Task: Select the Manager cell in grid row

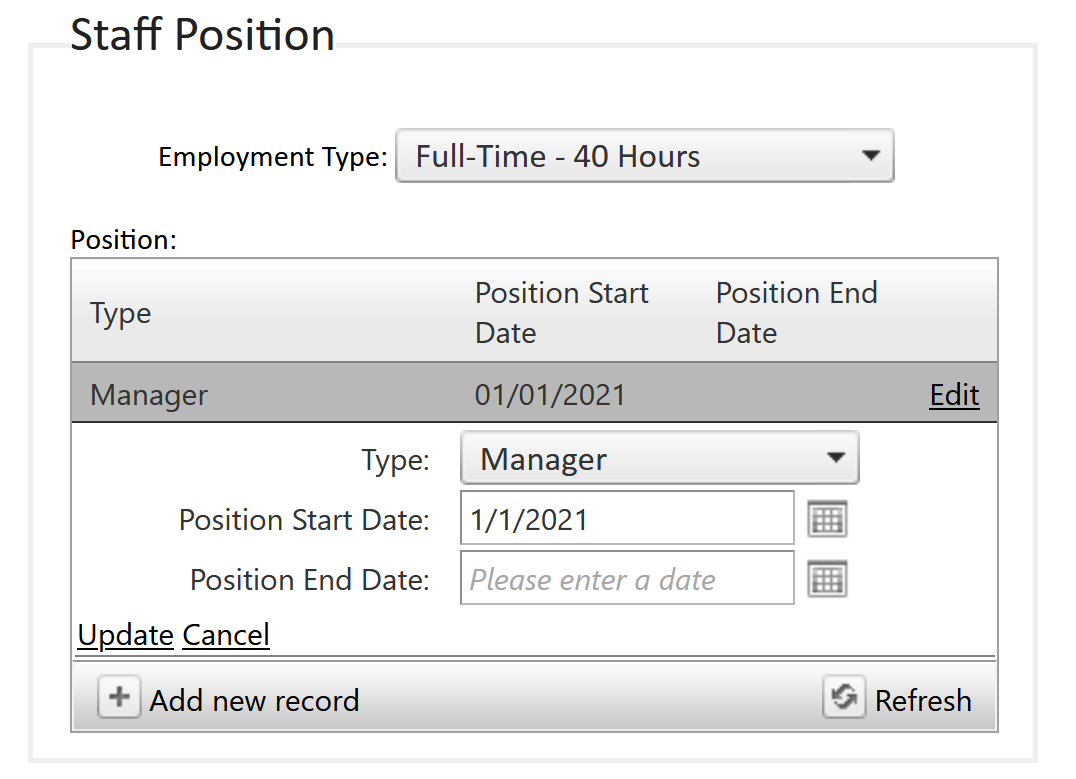Action: (x=149, y=395)
